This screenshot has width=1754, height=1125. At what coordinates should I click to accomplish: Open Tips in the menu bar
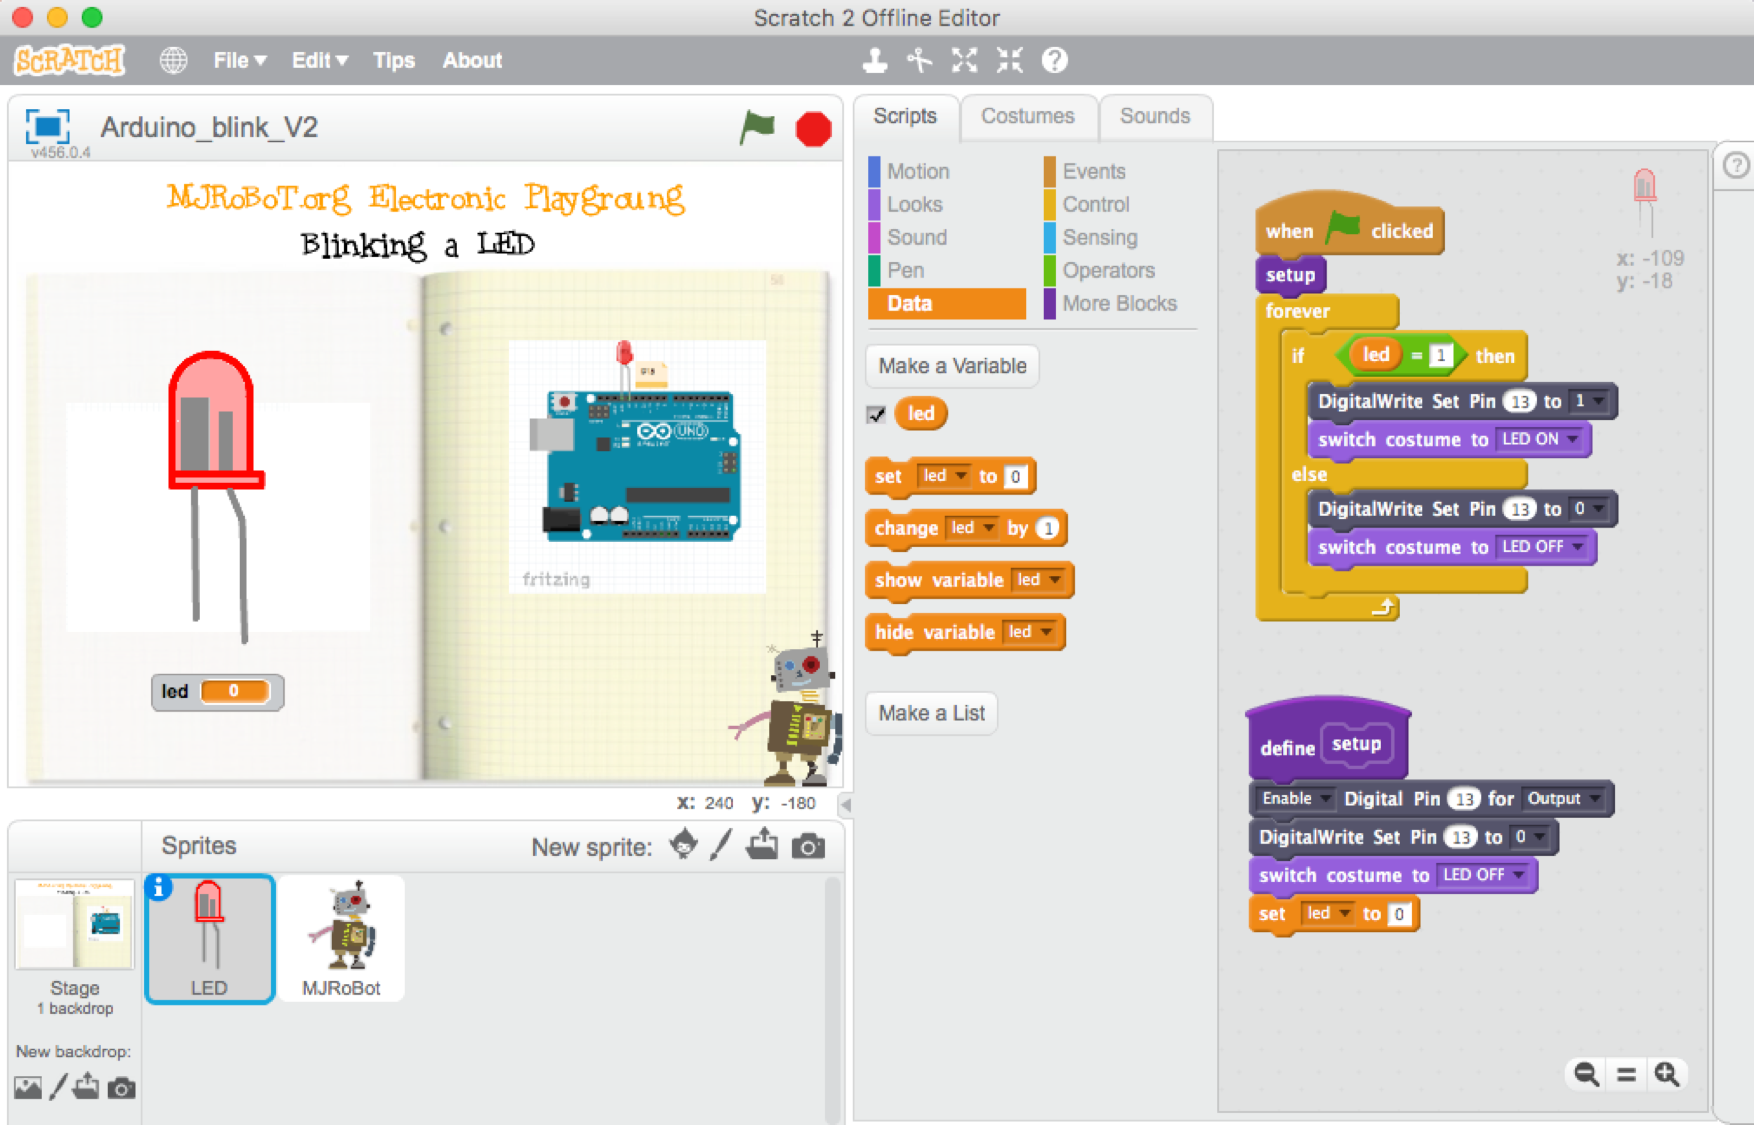tap(394, 60)
